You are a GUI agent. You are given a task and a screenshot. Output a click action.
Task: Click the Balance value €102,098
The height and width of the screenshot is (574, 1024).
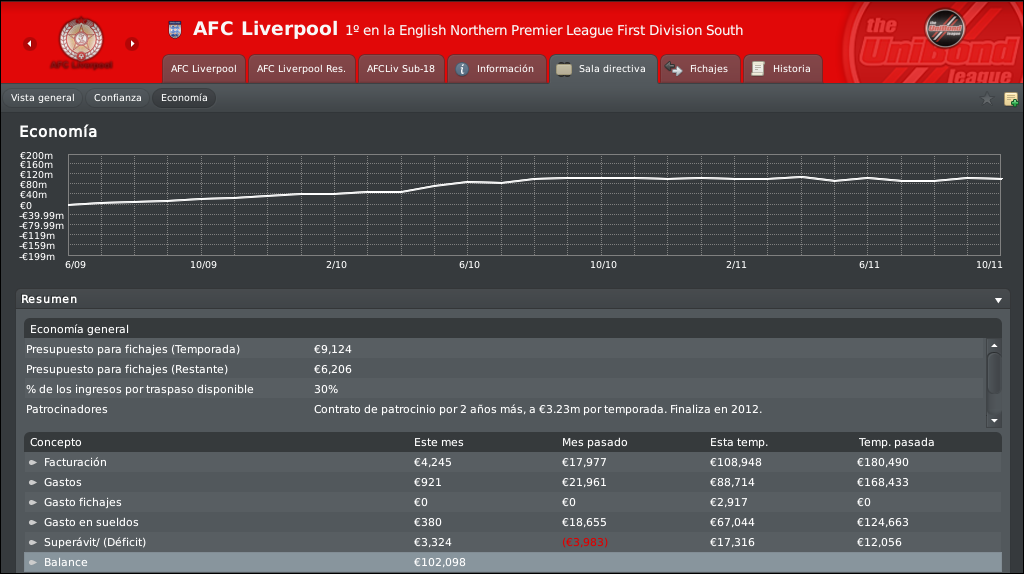coord(440,562)
